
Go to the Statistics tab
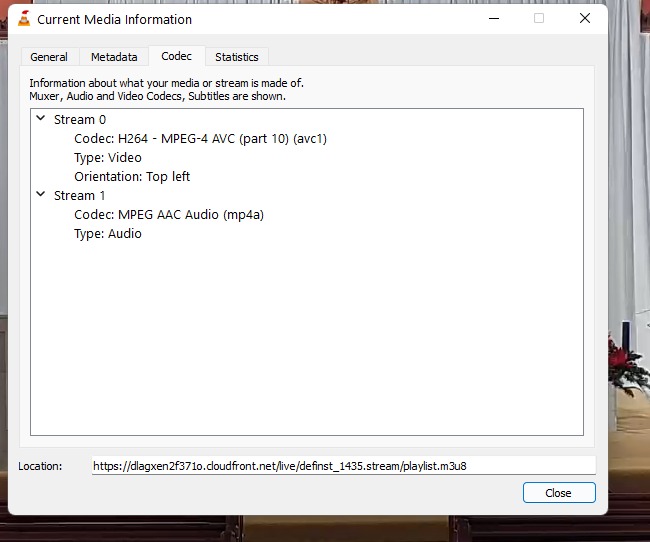click(237, 57)
